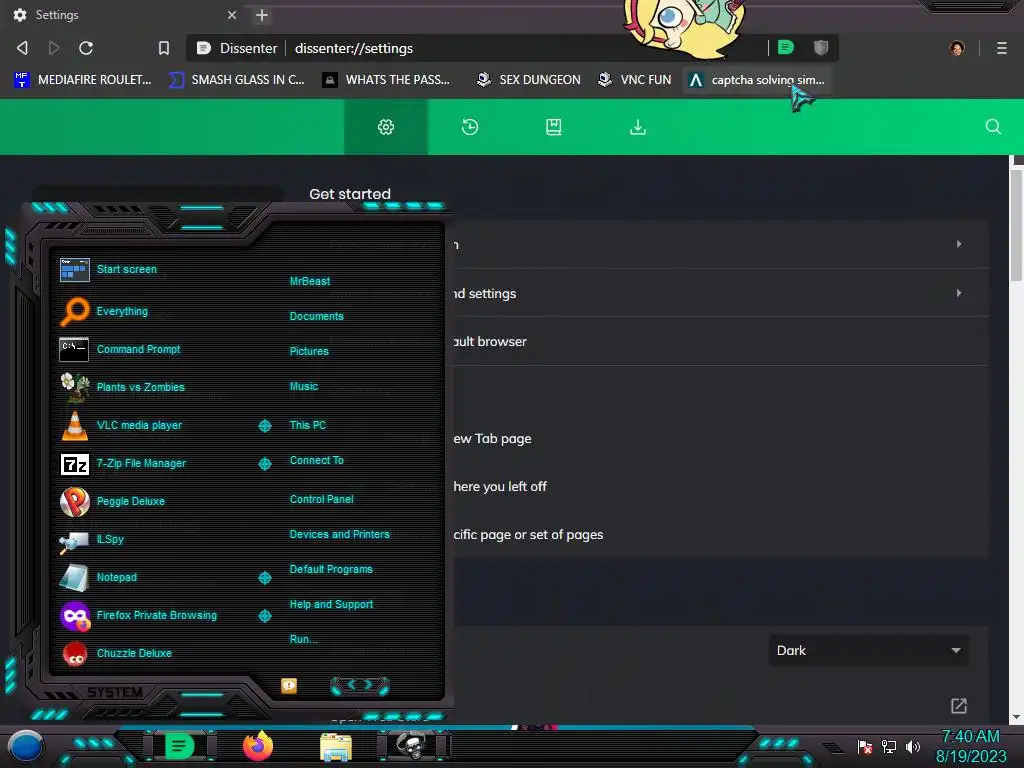Open the SMASH GLASS IN C... bookmark
This screenshot has width=1024, height=768.
click(237, 80)
